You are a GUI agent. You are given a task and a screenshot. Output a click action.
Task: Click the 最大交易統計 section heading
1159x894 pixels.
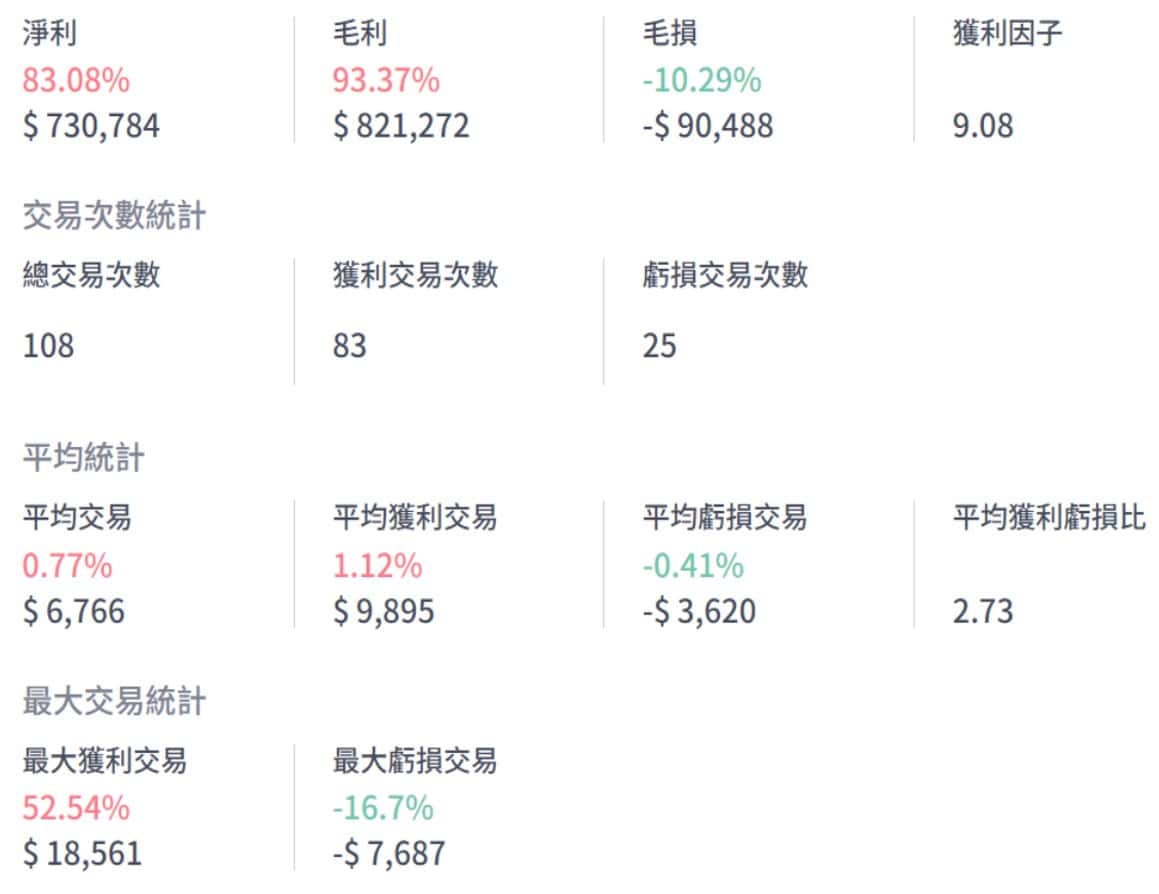(x=114, y=702)
